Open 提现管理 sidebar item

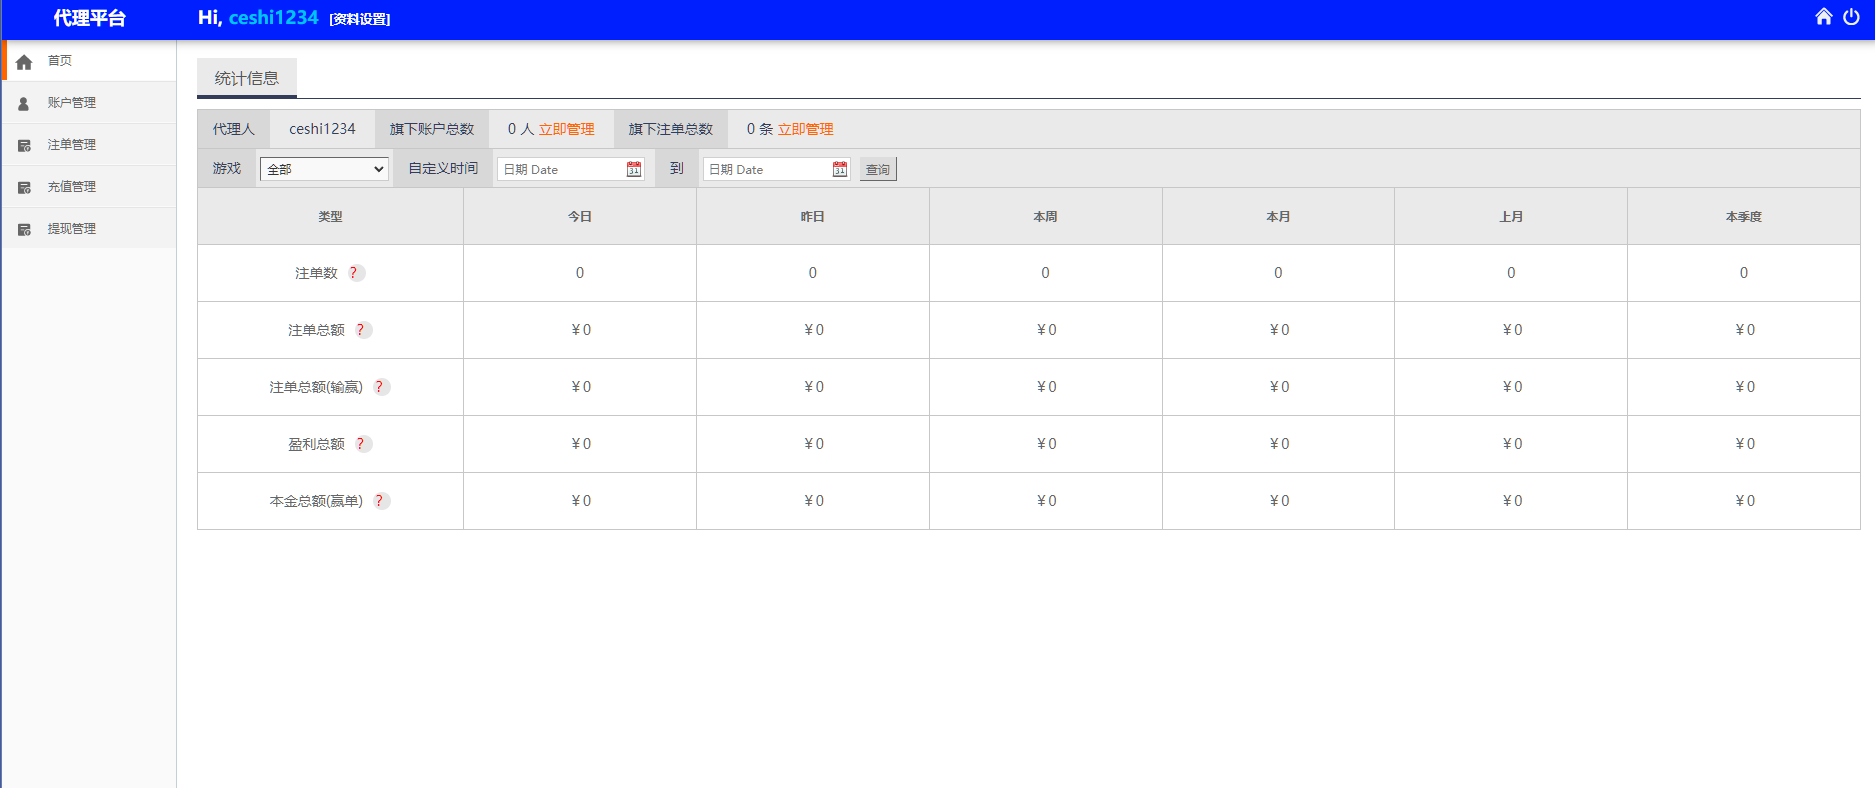pos(71,229)
